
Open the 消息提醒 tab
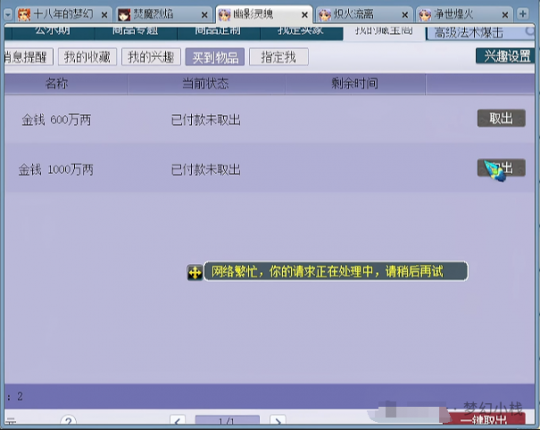(x=28, y=57)
